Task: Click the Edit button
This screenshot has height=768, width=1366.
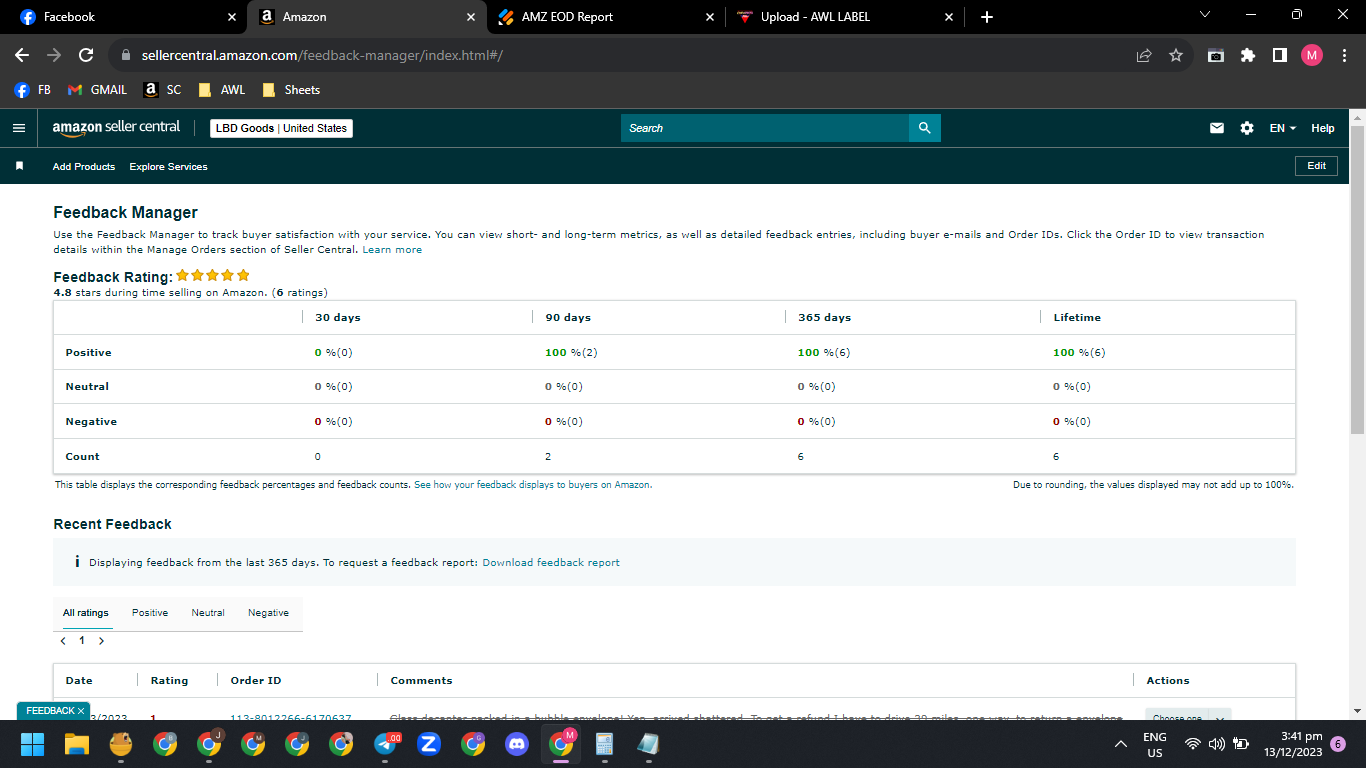Action: click(1316, 166)
